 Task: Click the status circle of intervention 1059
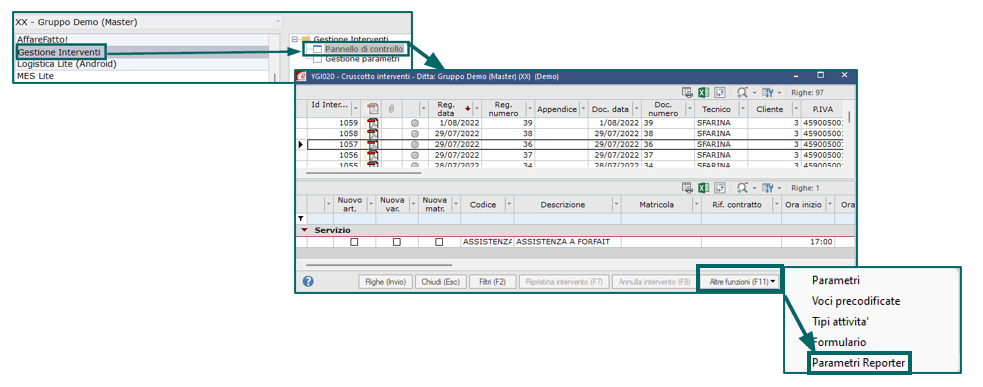point(414,123)
